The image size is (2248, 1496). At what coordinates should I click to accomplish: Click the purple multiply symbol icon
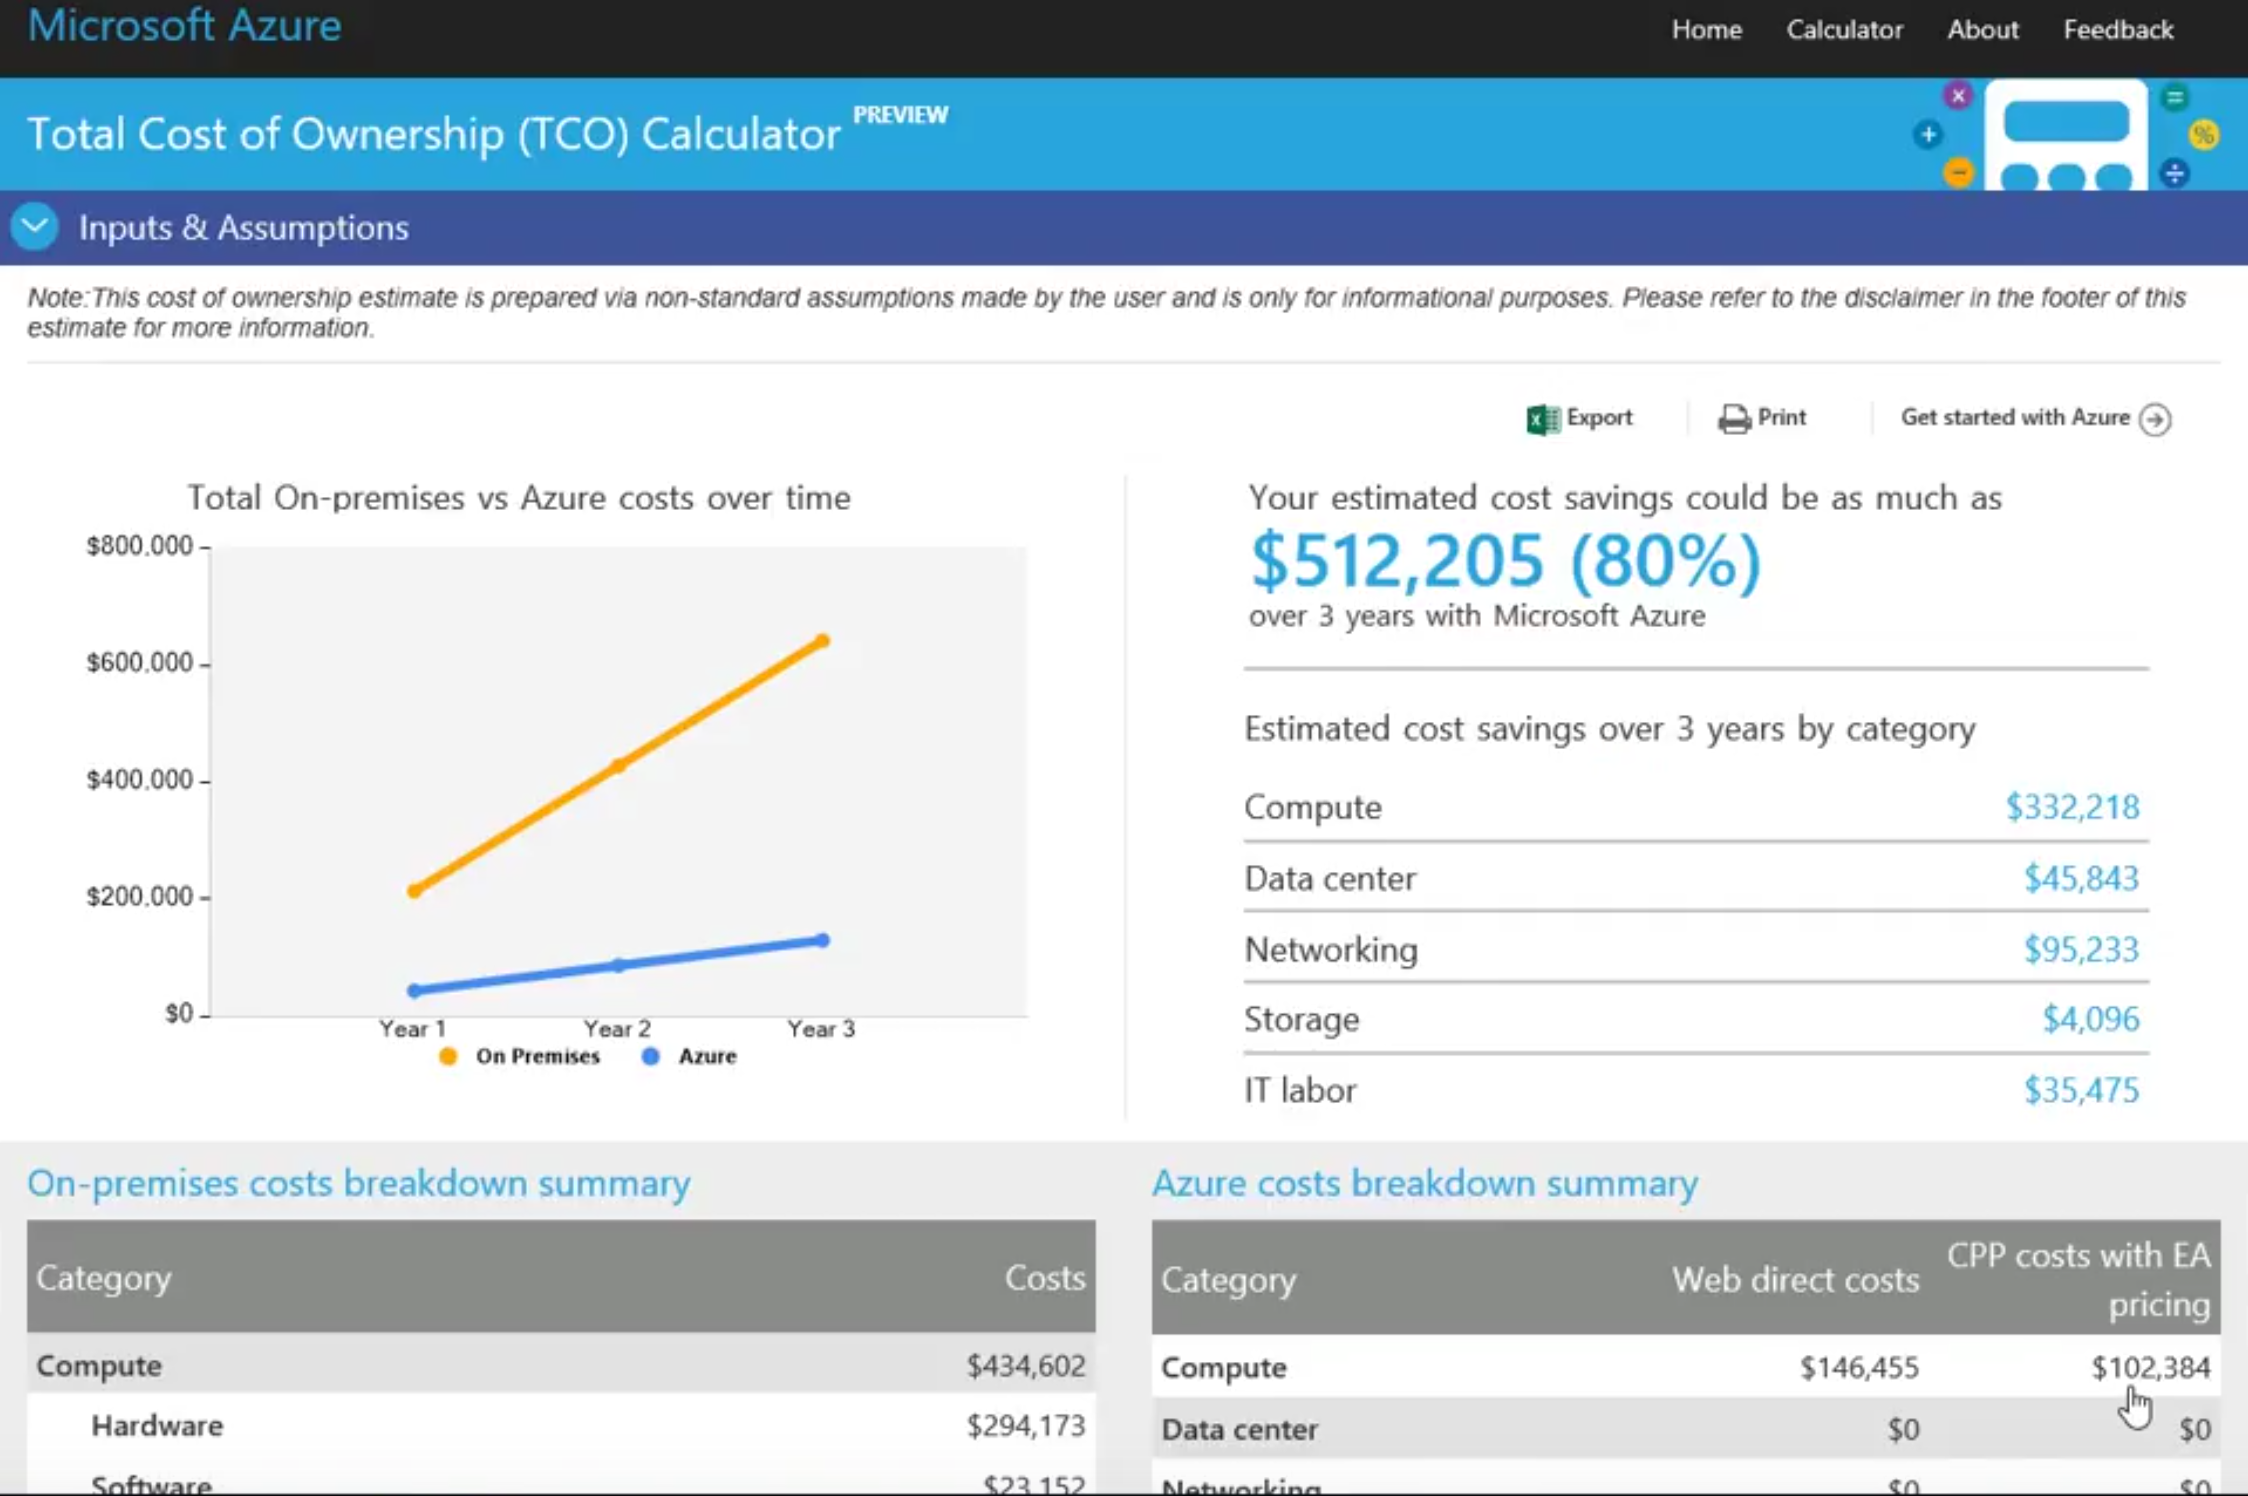coord(1958,96)
